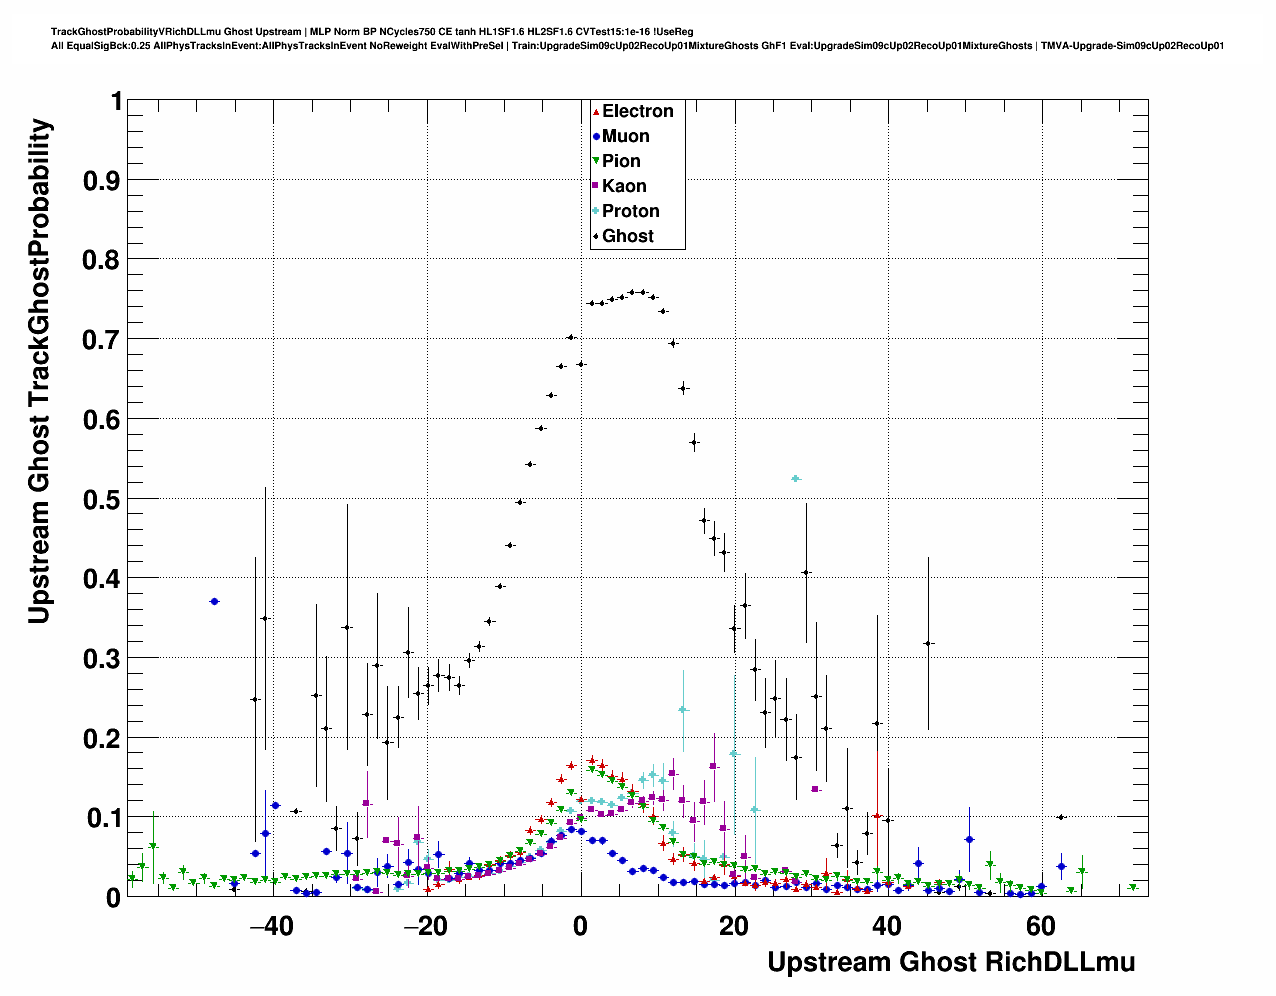Viewport: 1276px width, 996px height.
Task: Click the isolated blue Muon point near 0.37
Action: pos(214,601)
